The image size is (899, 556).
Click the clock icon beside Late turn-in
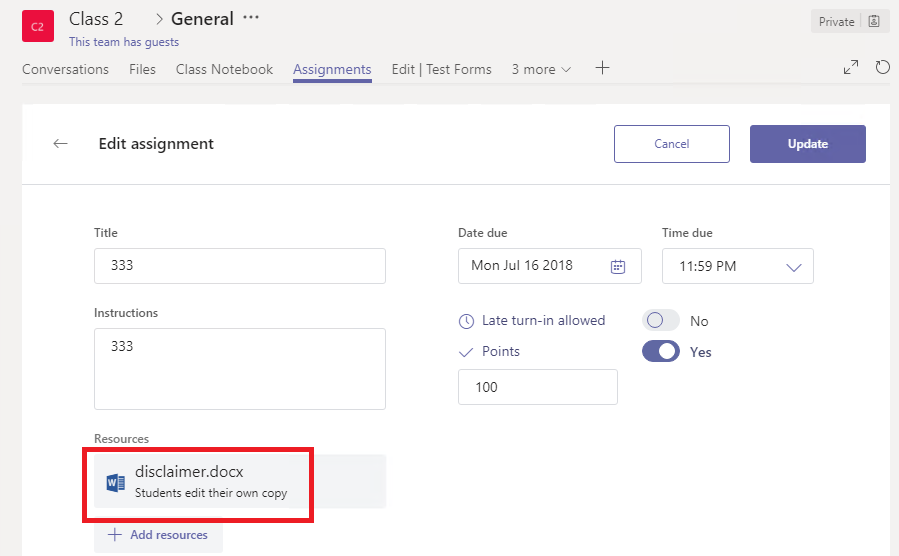466,321
